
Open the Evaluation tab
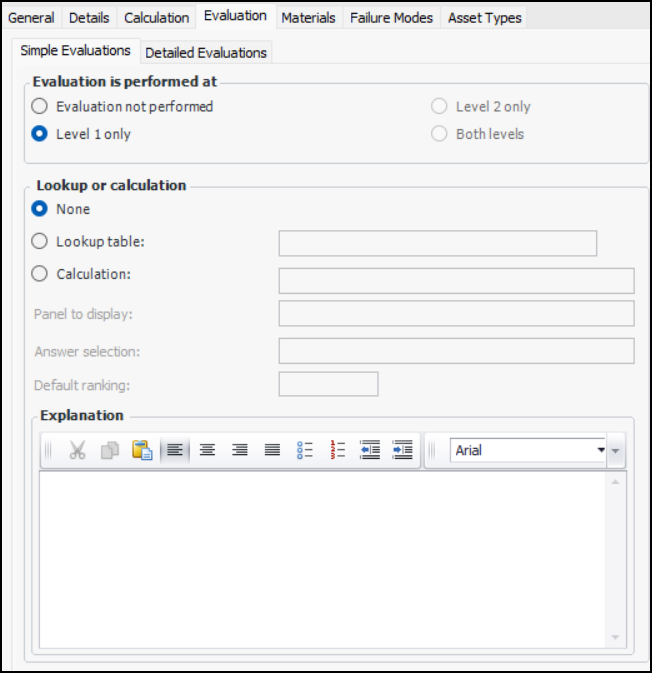pos(235,16)
